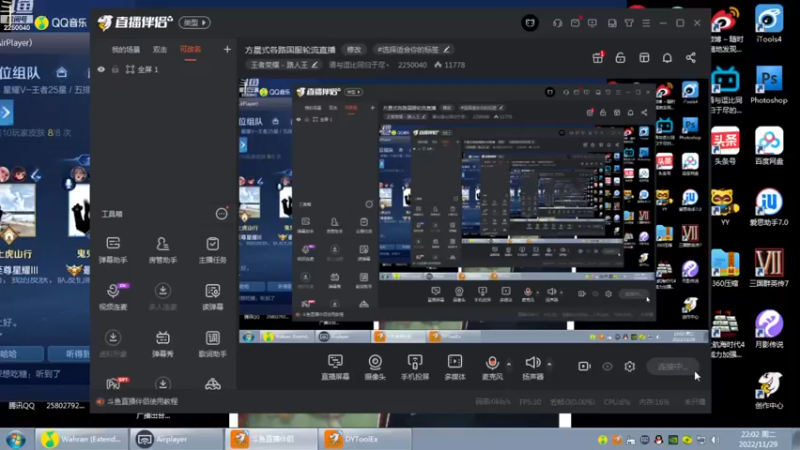Open Photoshop desktop shortcut

[x=768, y=85]
